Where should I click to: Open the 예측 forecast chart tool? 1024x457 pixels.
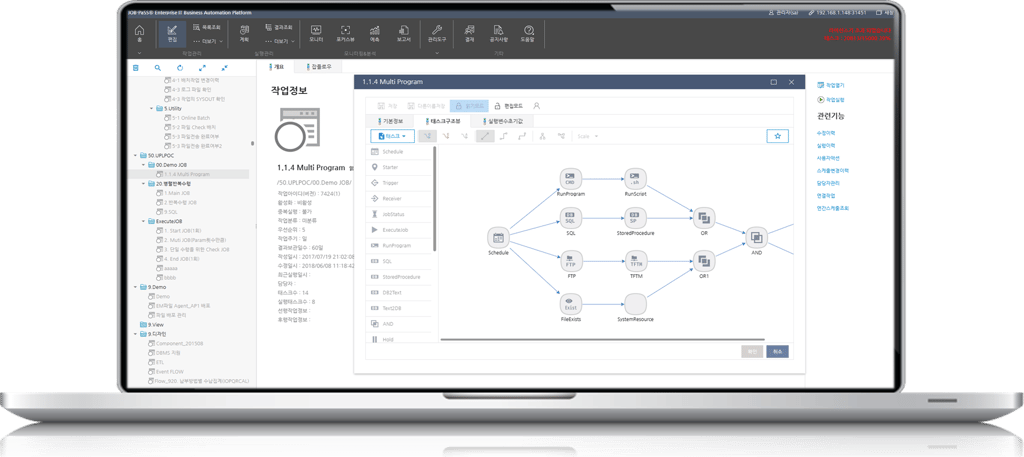[x=375, y=33]
